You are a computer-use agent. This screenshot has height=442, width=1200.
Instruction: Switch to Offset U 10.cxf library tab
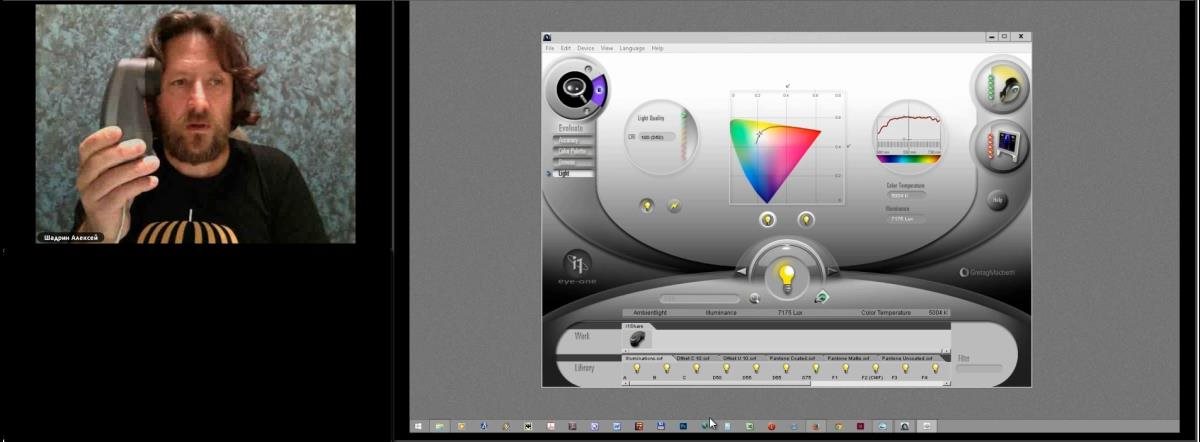coord(741,358)
